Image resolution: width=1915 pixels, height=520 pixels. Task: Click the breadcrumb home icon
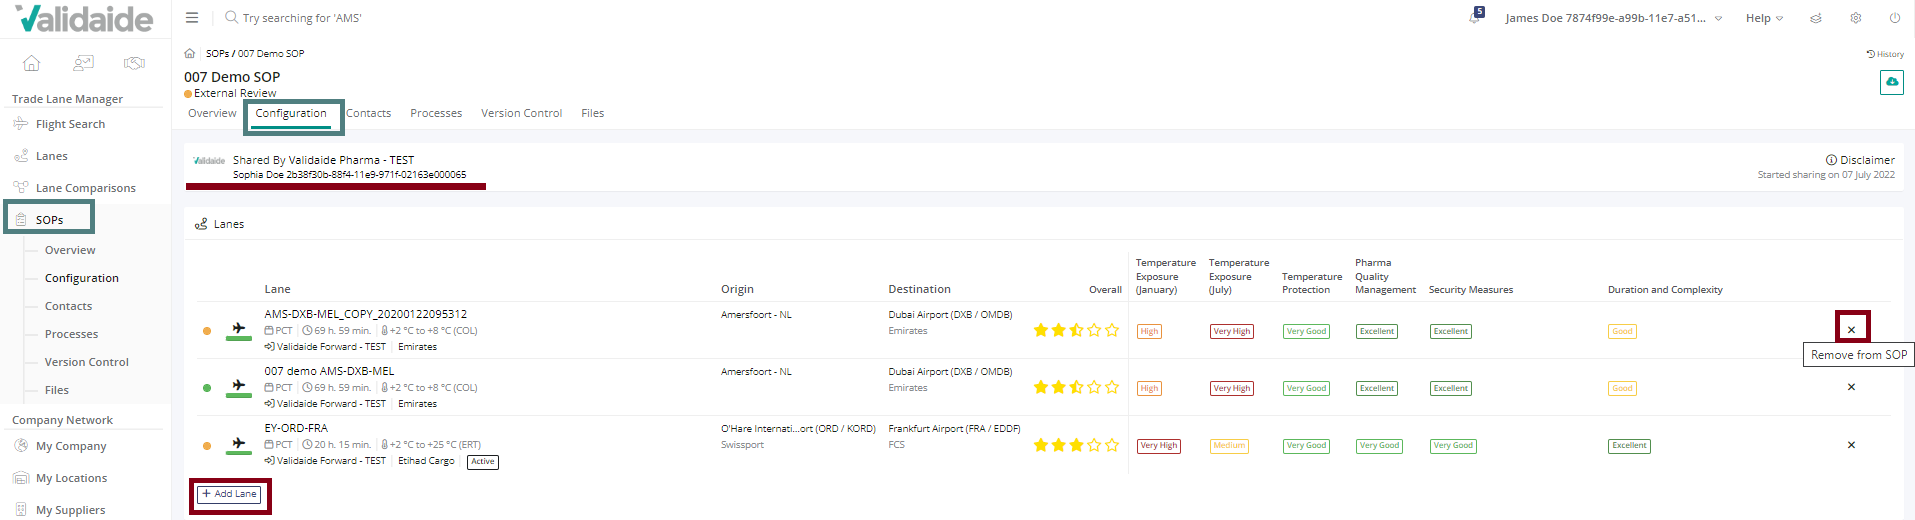[190, 53]
